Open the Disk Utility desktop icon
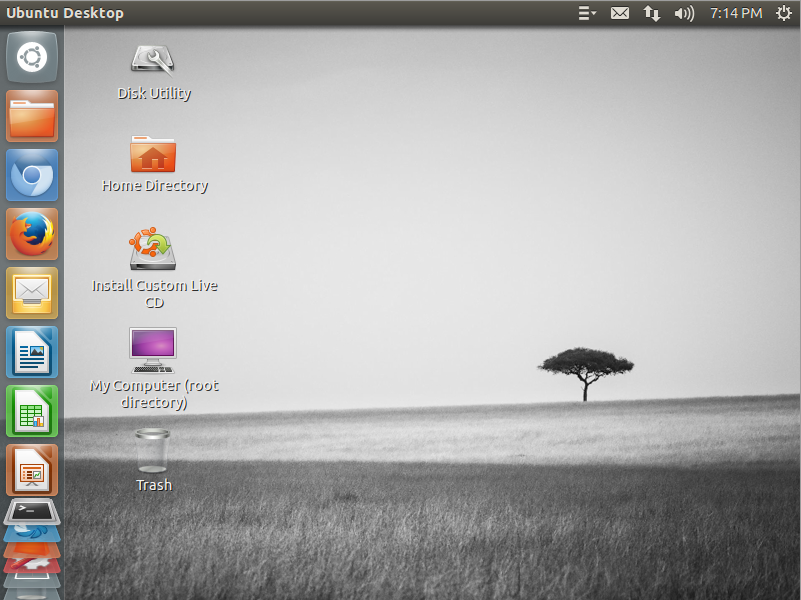Viewport: 801px width, 600px height. (153, 61)
